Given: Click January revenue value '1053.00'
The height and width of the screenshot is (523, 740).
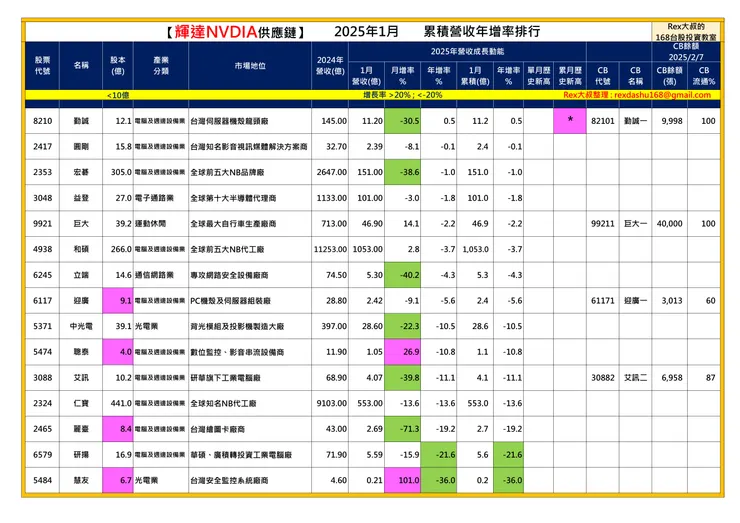Looking at the screenshot, I should [367, 249].
